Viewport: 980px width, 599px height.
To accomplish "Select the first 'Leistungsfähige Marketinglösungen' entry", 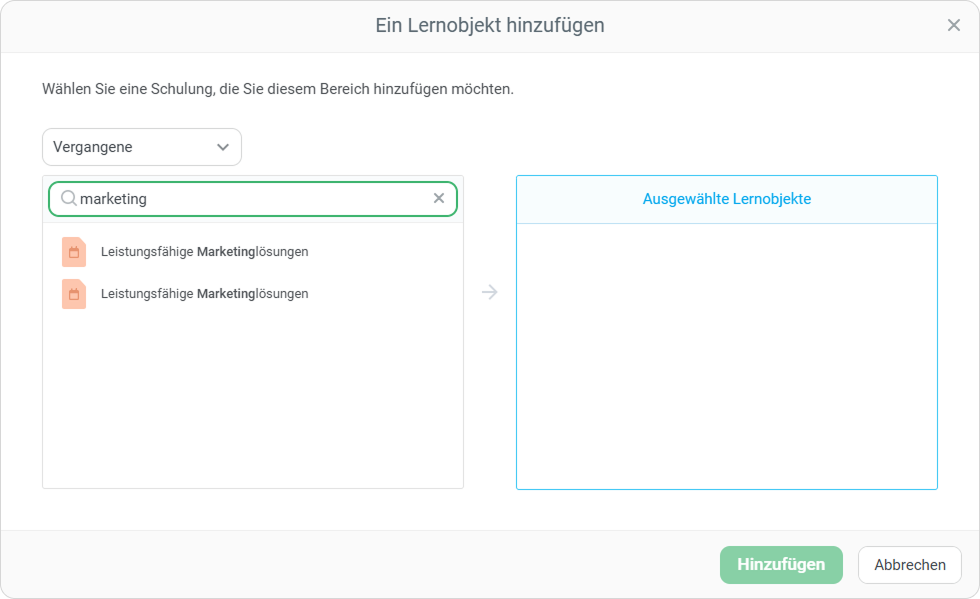I will coord(204,252).
